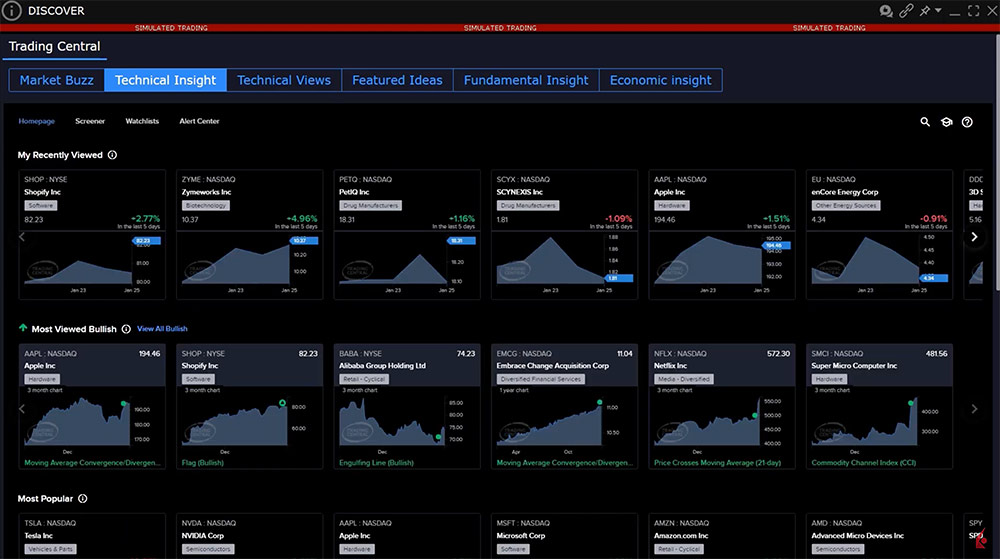This screenshot has width=1000, height=559.
Task: Open Super Micro Computer bullish chart
Action: click(879, 421)
